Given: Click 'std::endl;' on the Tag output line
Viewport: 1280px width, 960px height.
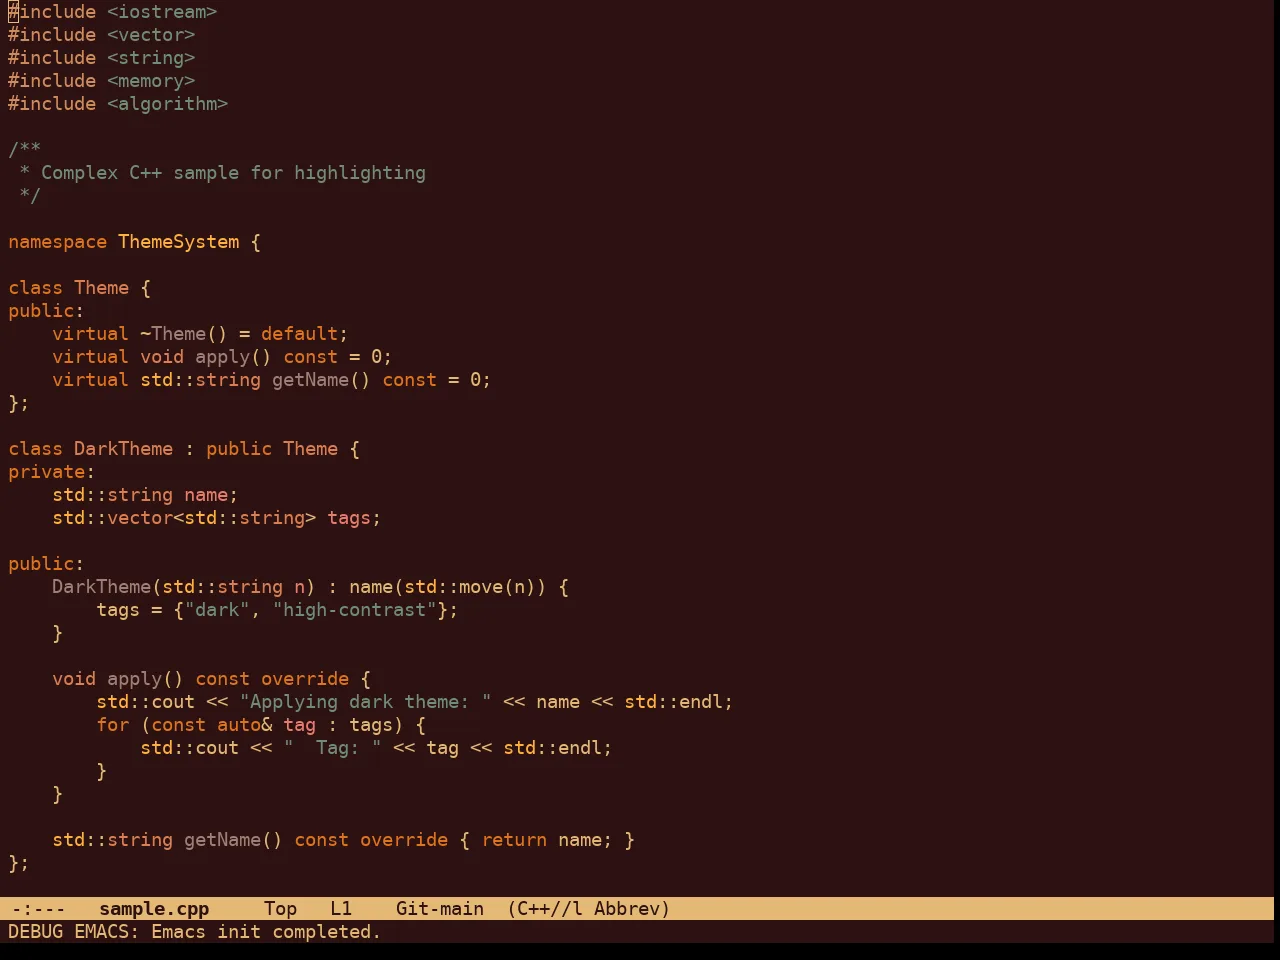Looking at the screenshot, I should coord(558,748).
